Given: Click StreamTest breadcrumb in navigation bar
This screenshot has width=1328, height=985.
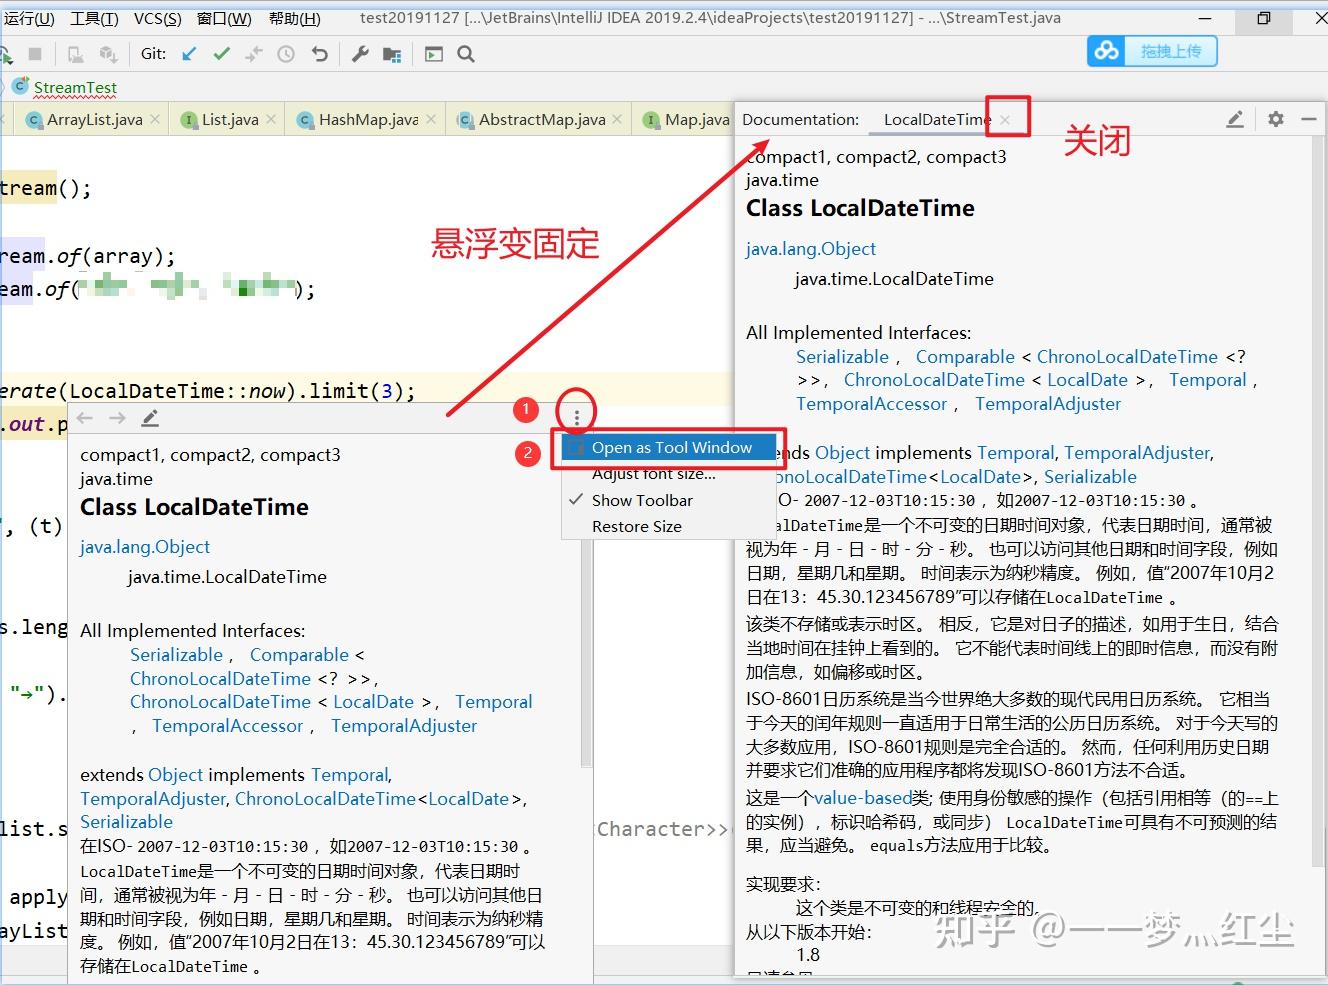Looking at the screenshot, I should pos(75,88).
